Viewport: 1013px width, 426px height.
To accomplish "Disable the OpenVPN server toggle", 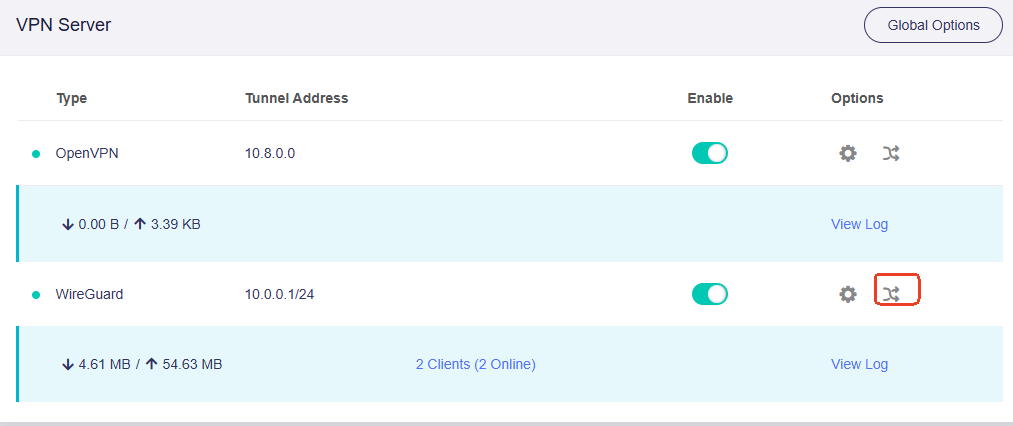I will 709,153.
